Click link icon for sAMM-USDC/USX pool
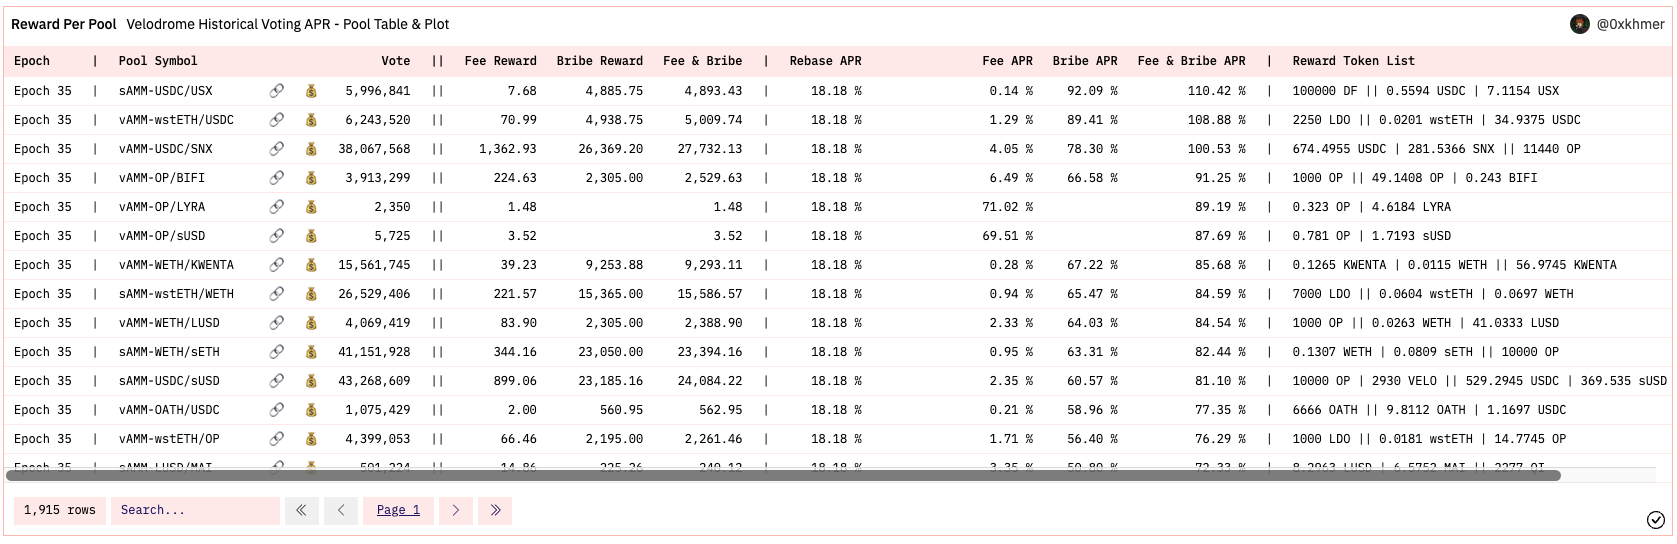Screen dimensions: 1677x544 [277, 91]
